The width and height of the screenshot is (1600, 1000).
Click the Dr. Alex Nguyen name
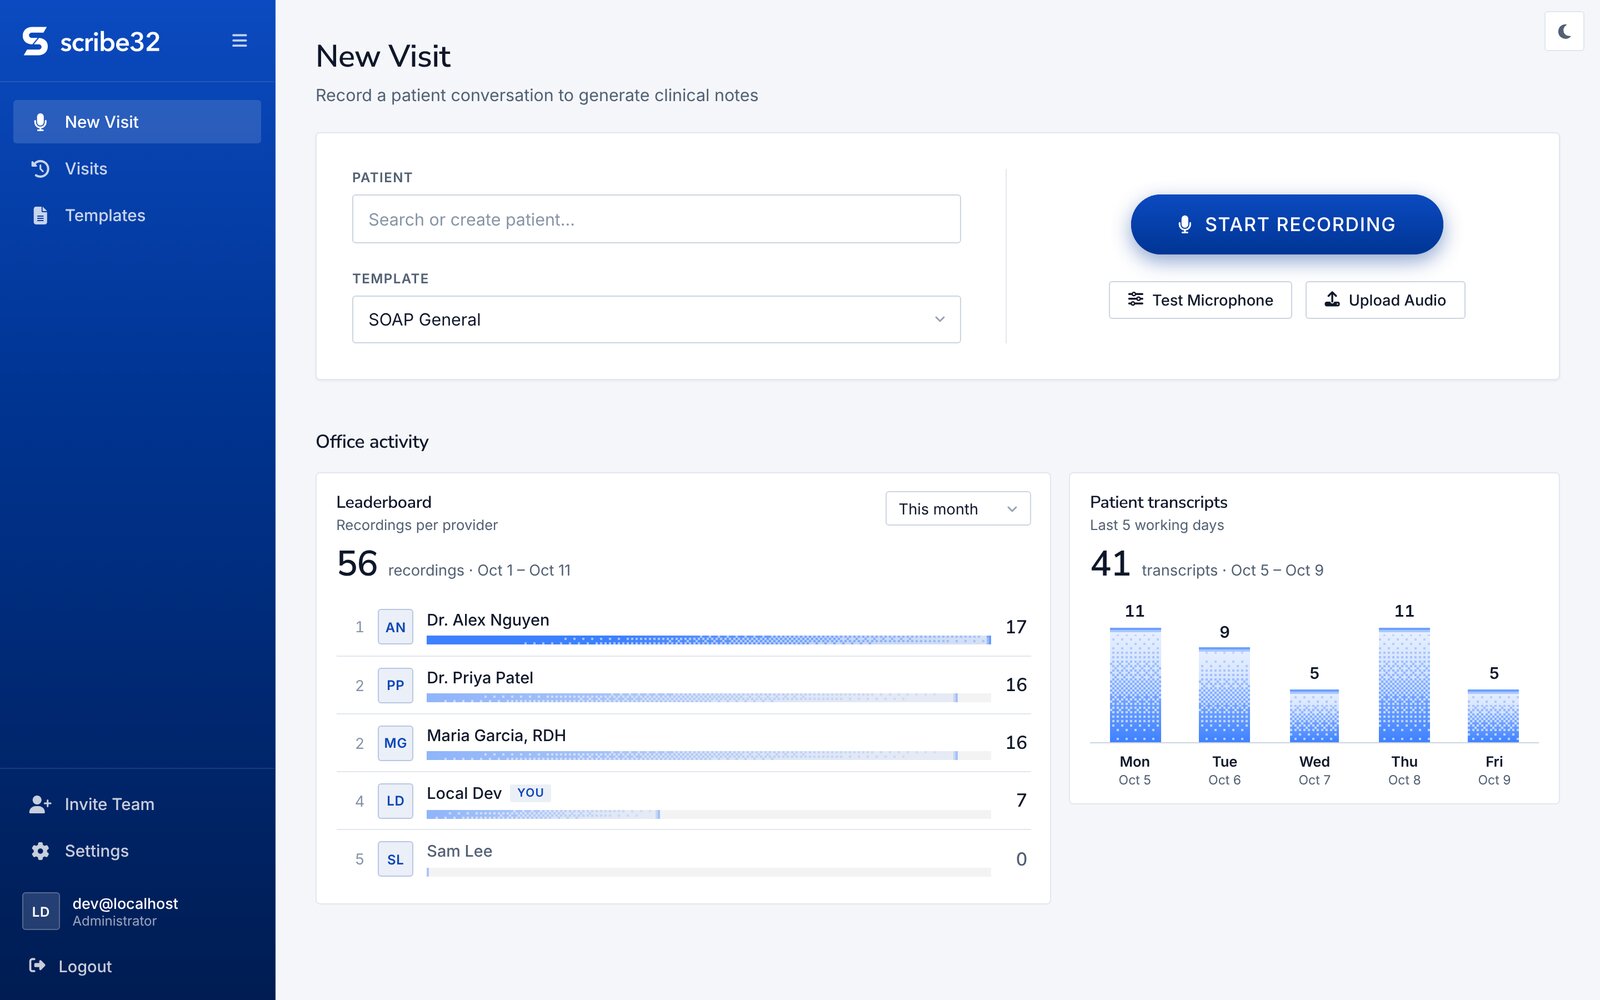tap(488, 620)
